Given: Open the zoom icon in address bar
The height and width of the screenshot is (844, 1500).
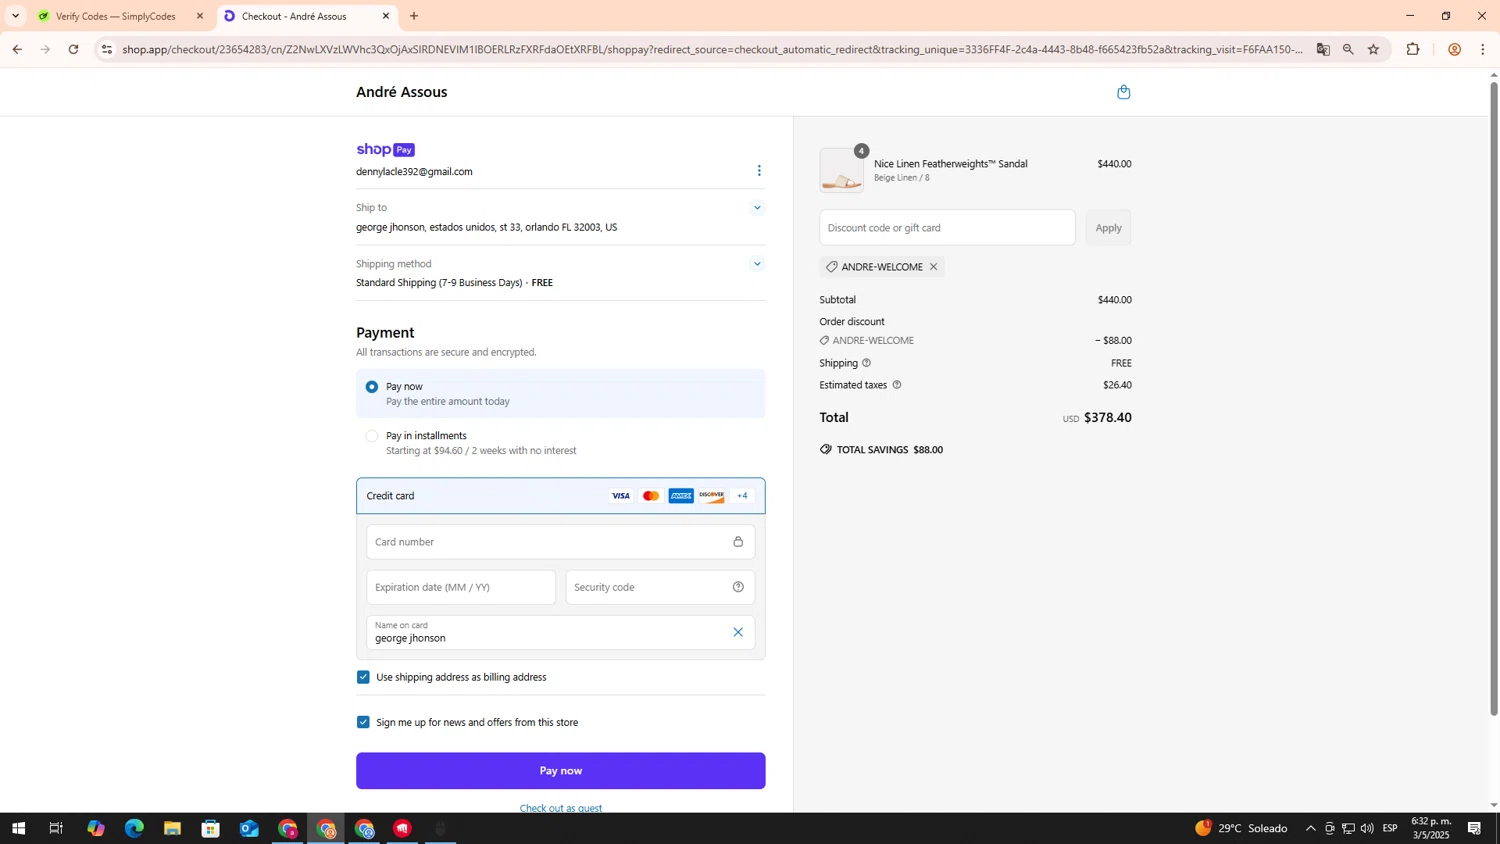Looking at the screenshot, I should [x=1348, y=49].
